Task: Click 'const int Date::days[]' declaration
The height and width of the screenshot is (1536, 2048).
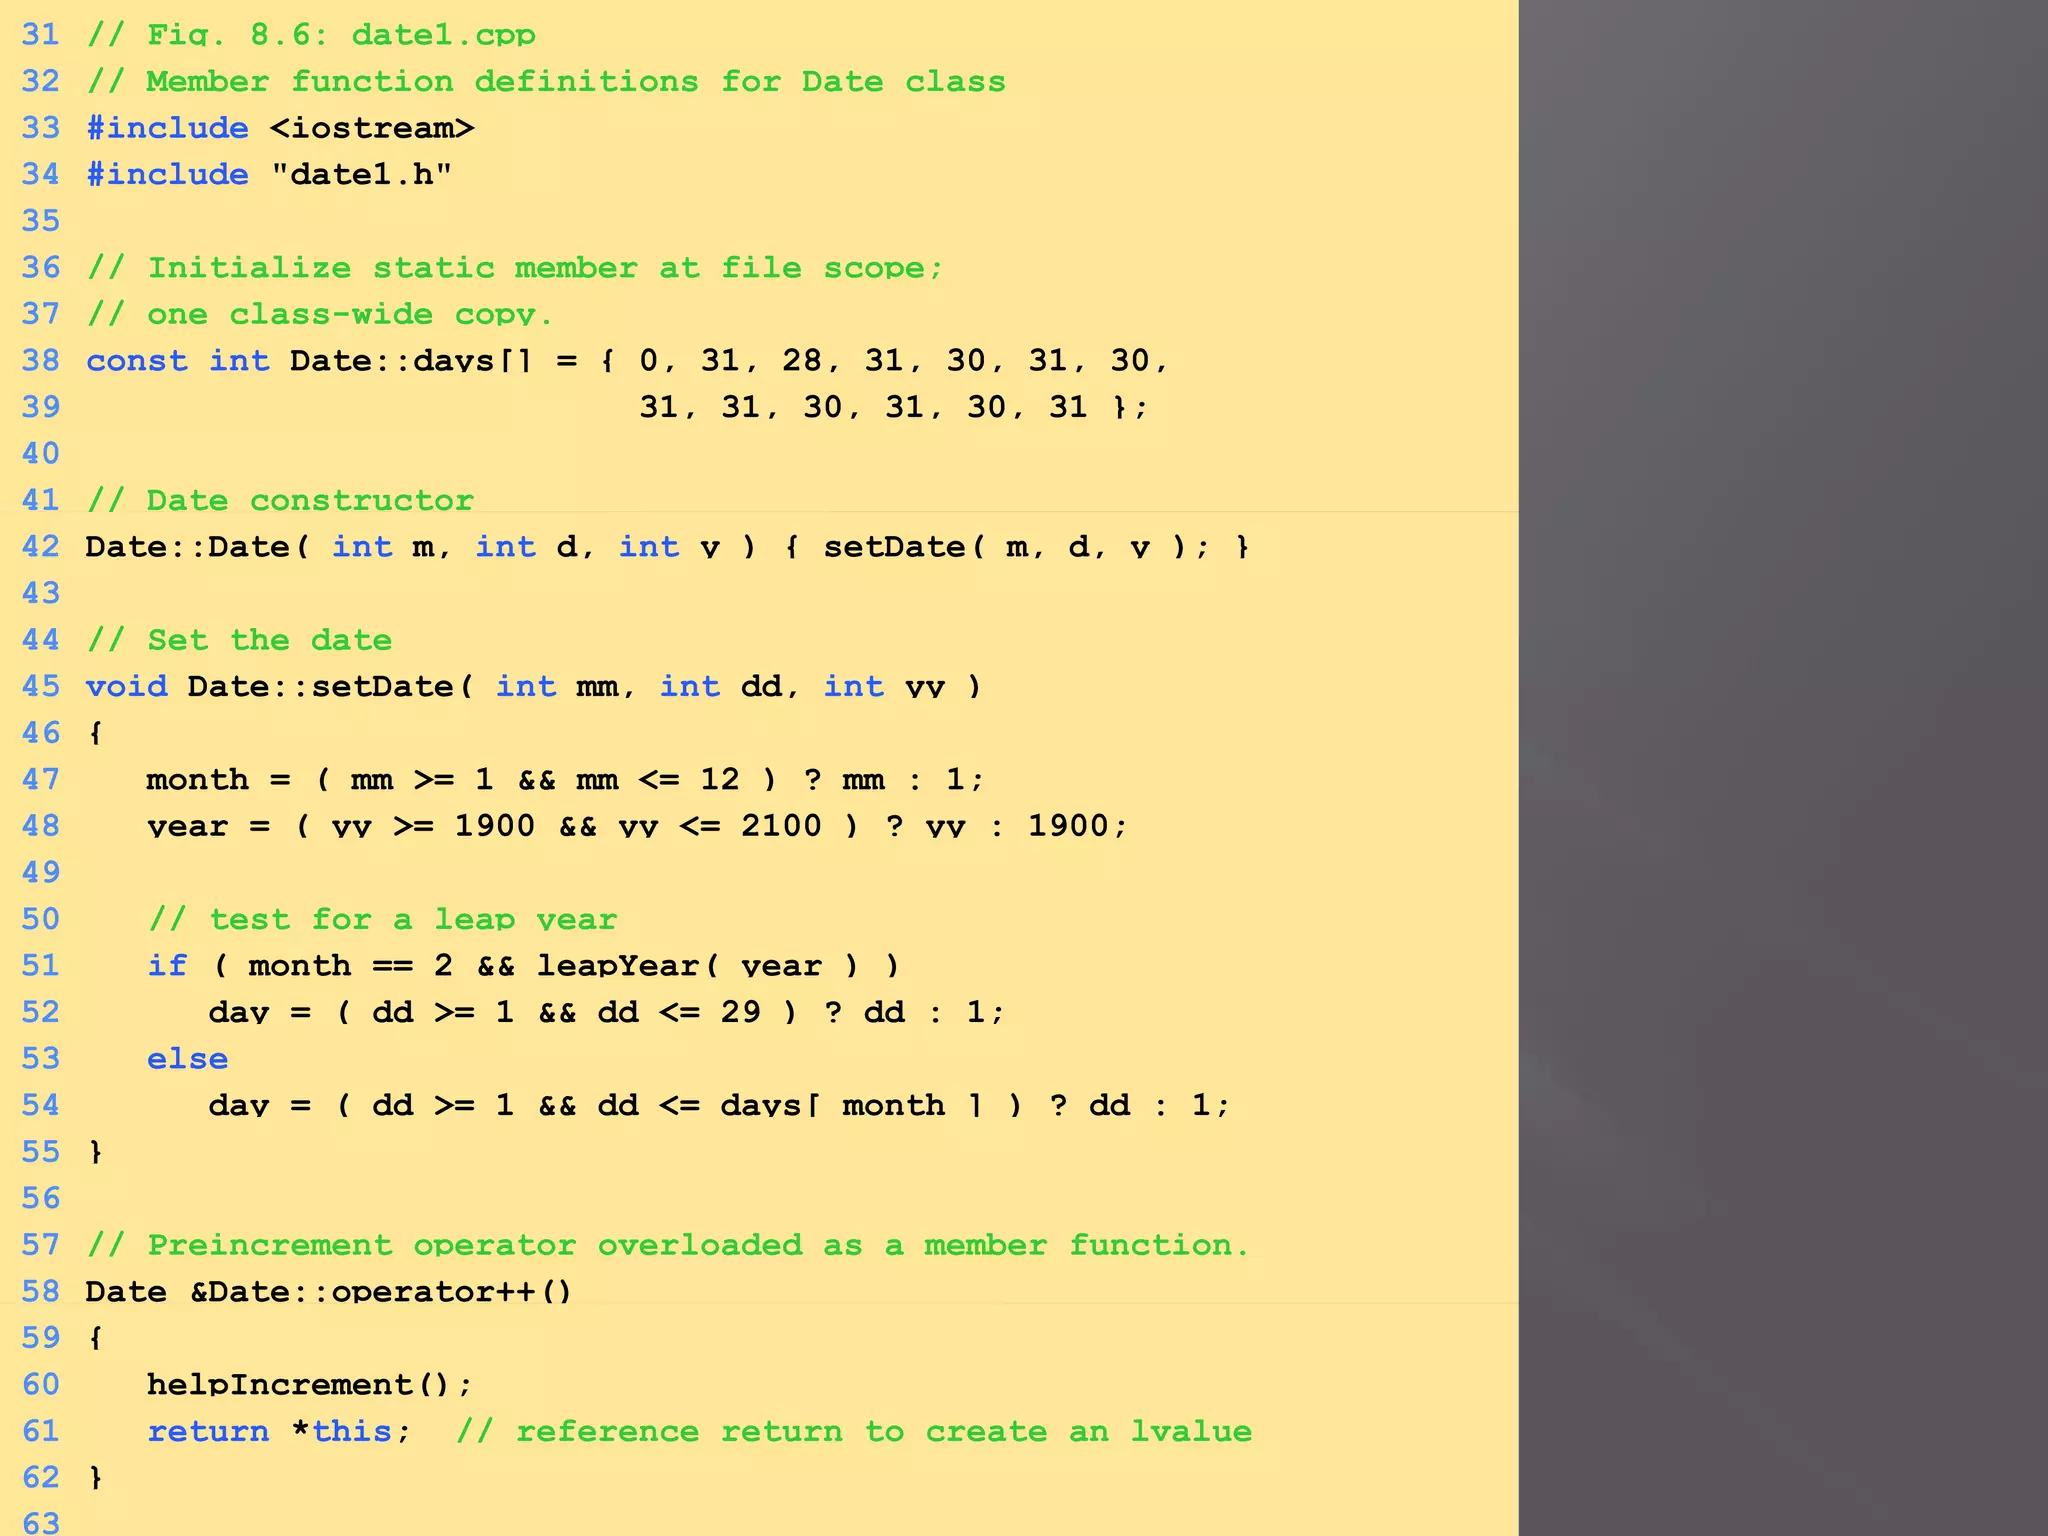Action: [x=309, y=360]
